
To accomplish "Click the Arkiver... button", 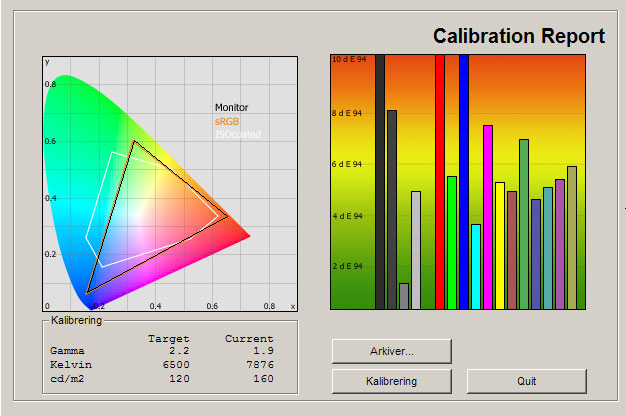I will pyautogui.click(x=391, y=351).
